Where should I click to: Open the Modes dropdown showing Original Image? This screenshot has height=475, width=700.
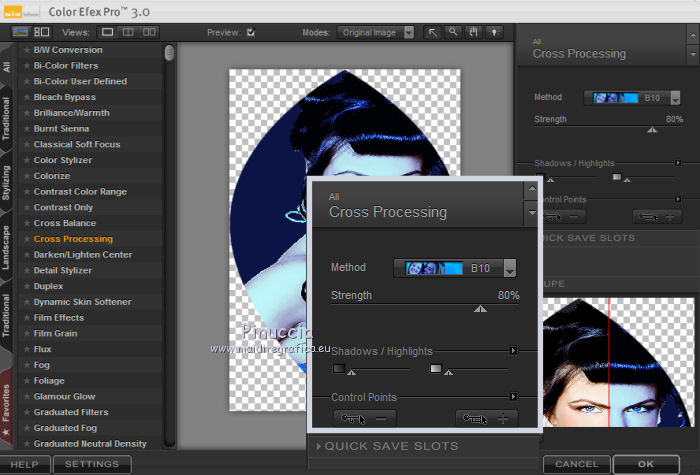click(375, 33)
